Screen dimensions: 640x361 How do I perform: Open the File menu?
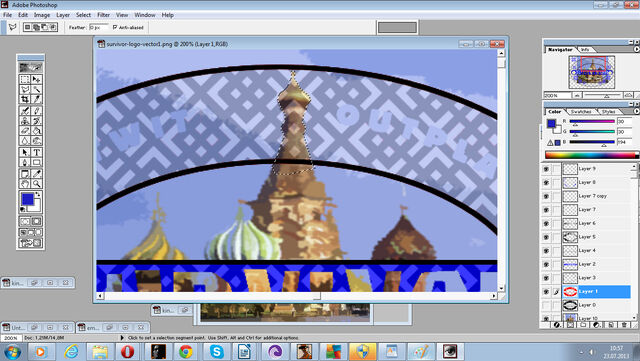coord(7,15)
